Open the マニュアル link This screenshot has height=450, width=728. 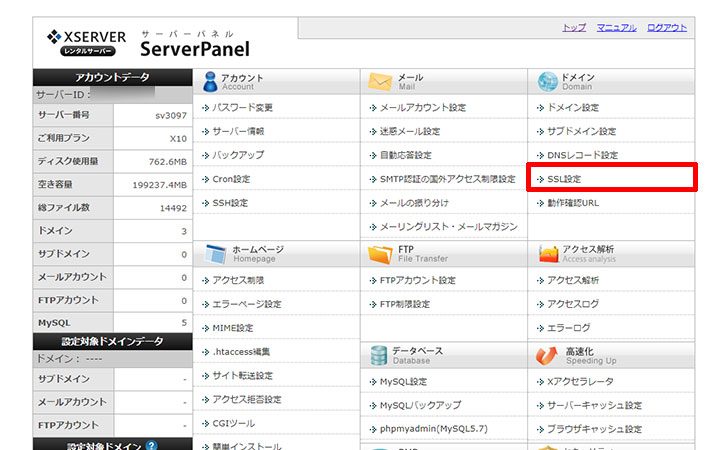click(617, 27)
